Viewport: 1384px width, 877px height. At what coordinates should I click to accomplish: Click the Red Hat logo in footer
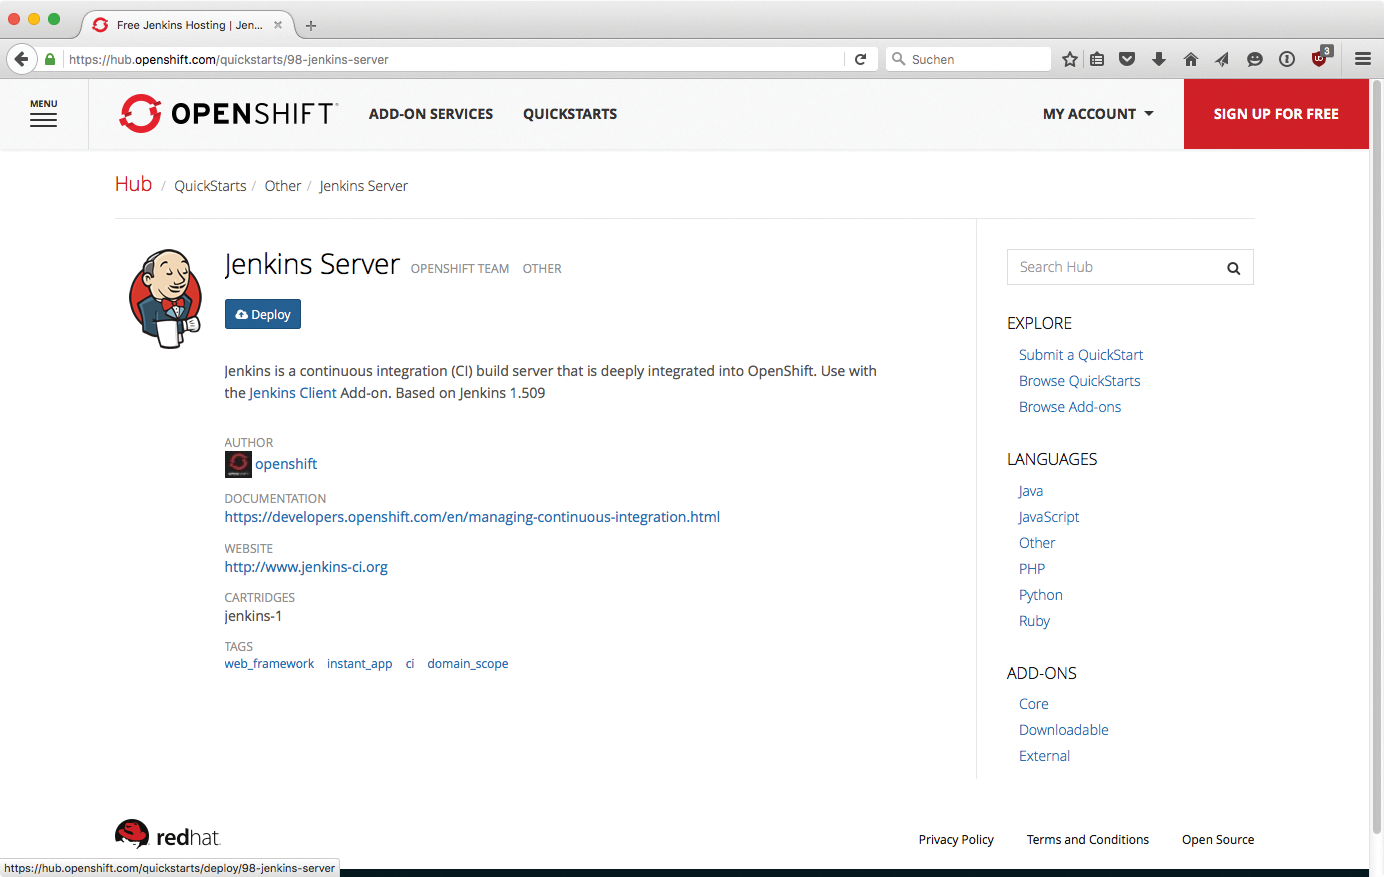coord(167,836)
